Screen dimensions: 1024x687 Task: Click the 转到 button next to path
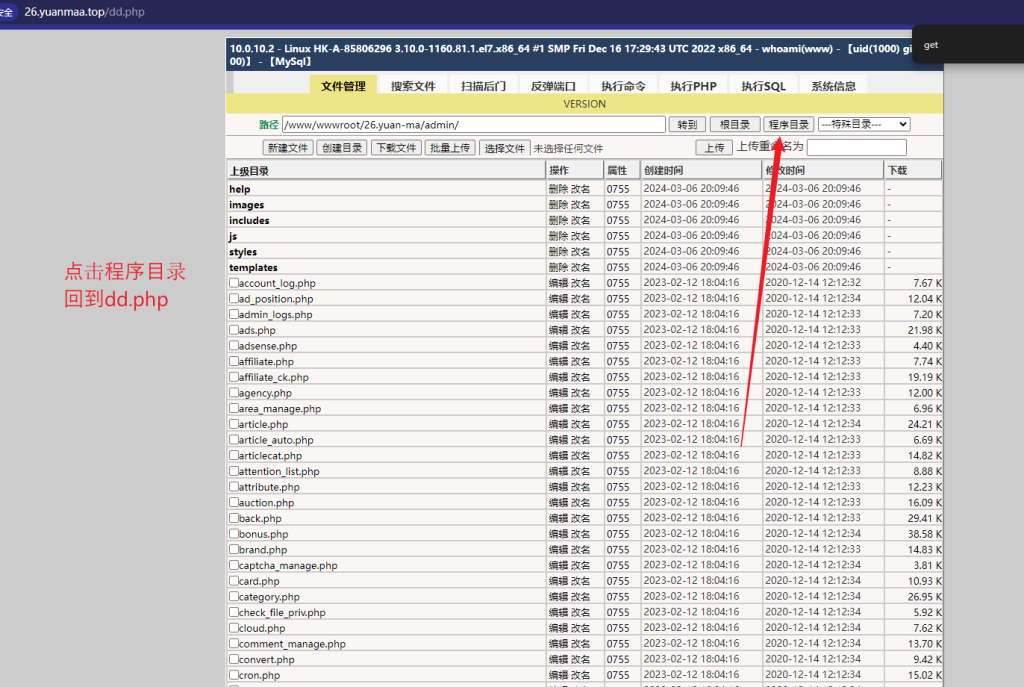coord(687,124)
